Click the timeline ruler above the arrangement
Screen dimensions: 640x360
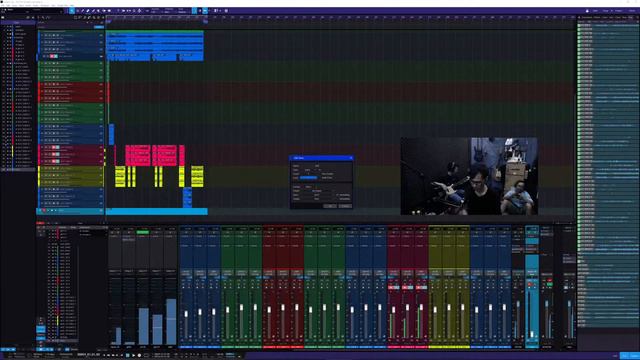coord(341,17)
